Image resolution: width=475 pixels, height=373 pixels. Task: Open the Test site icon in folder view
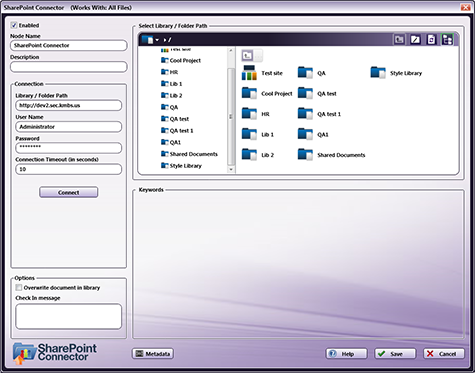pos(249,73)
